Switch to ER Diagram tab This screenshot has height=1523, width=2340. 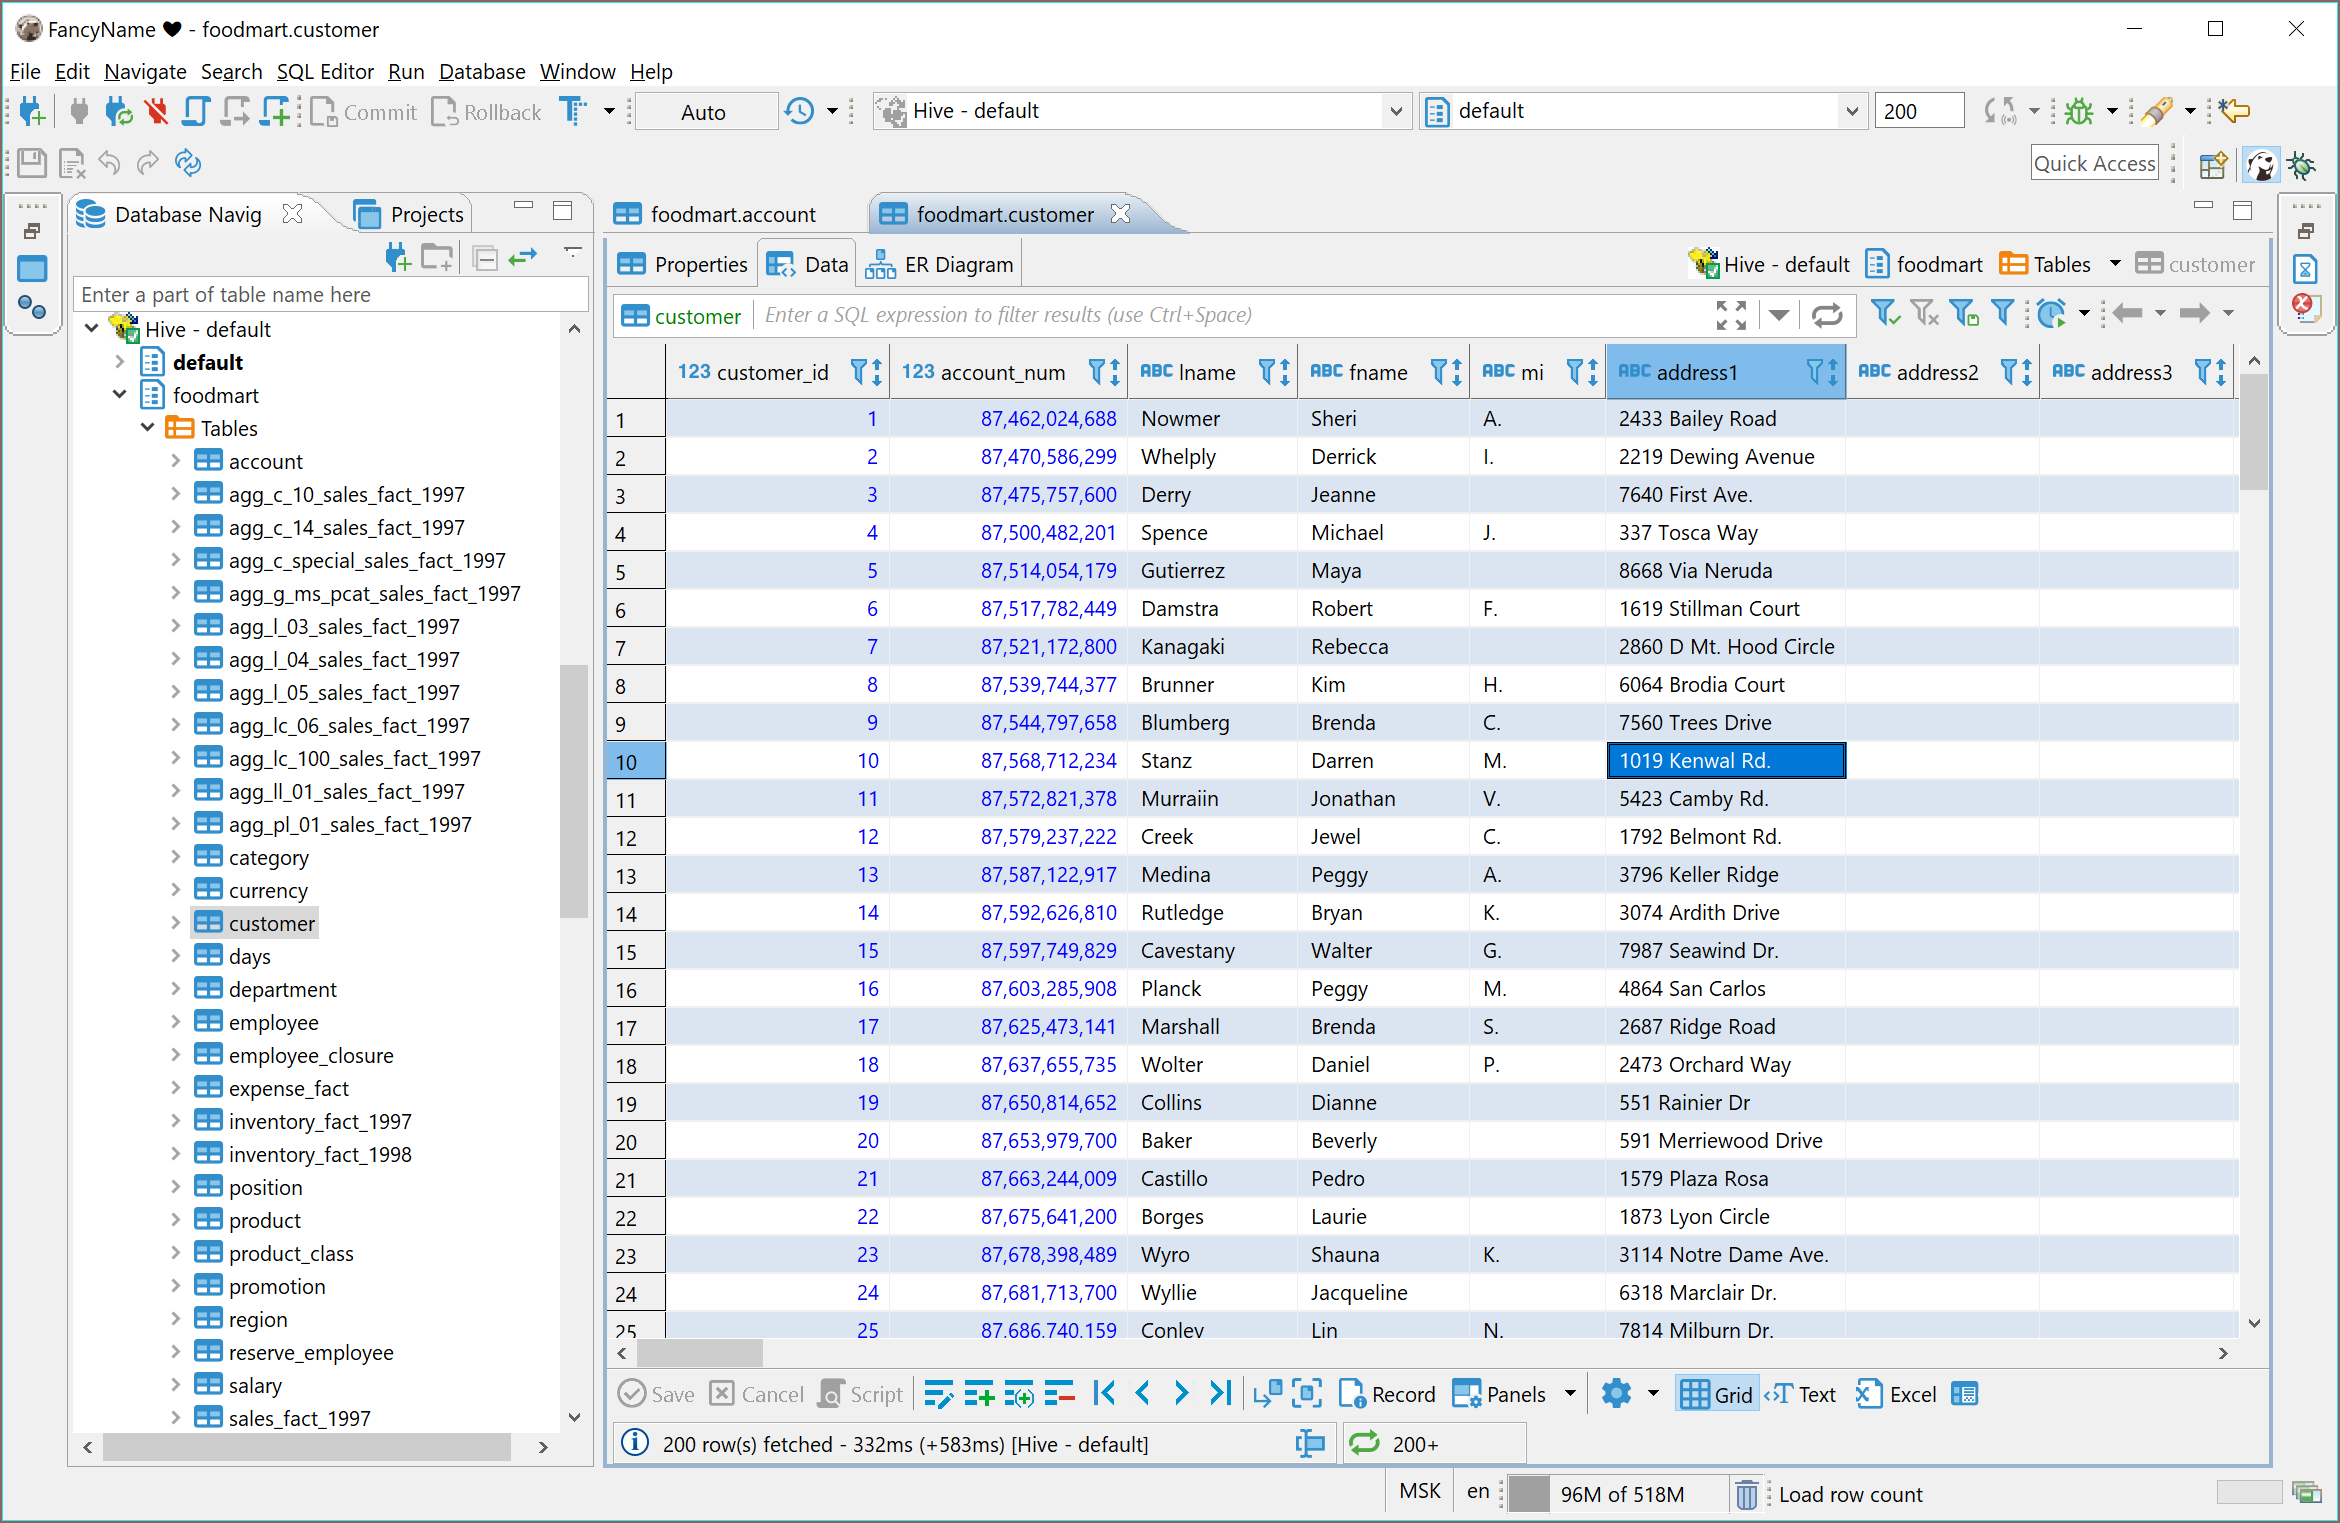(x=940, y=264)
